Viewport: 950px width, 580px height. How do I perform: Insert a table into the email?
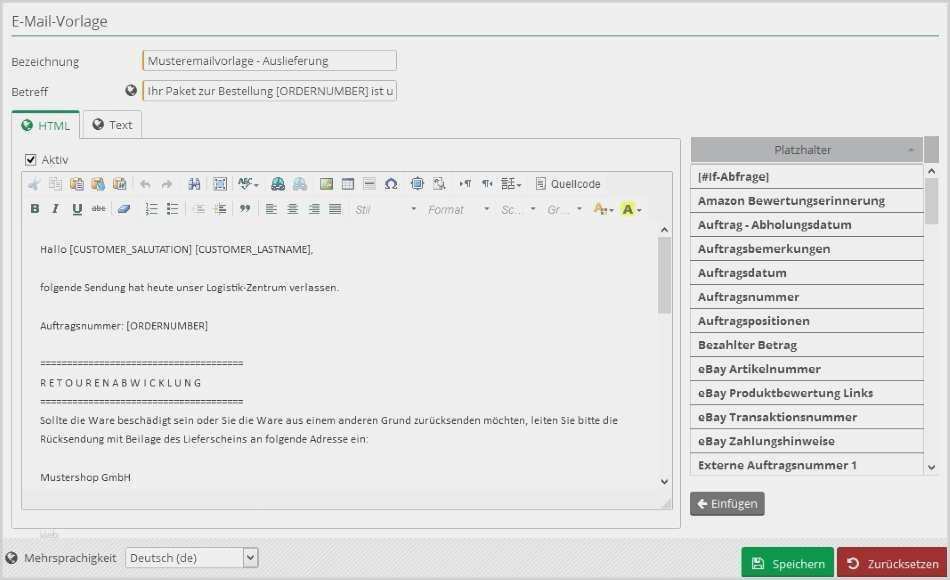pyautogui.click(x=348, y=184)
